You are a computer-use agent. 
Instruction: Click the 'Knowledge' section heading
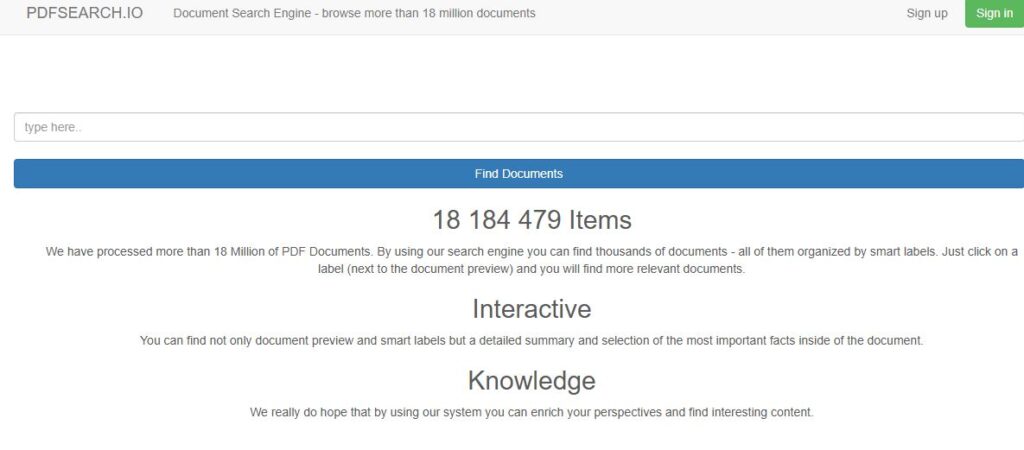click(531, 380)
